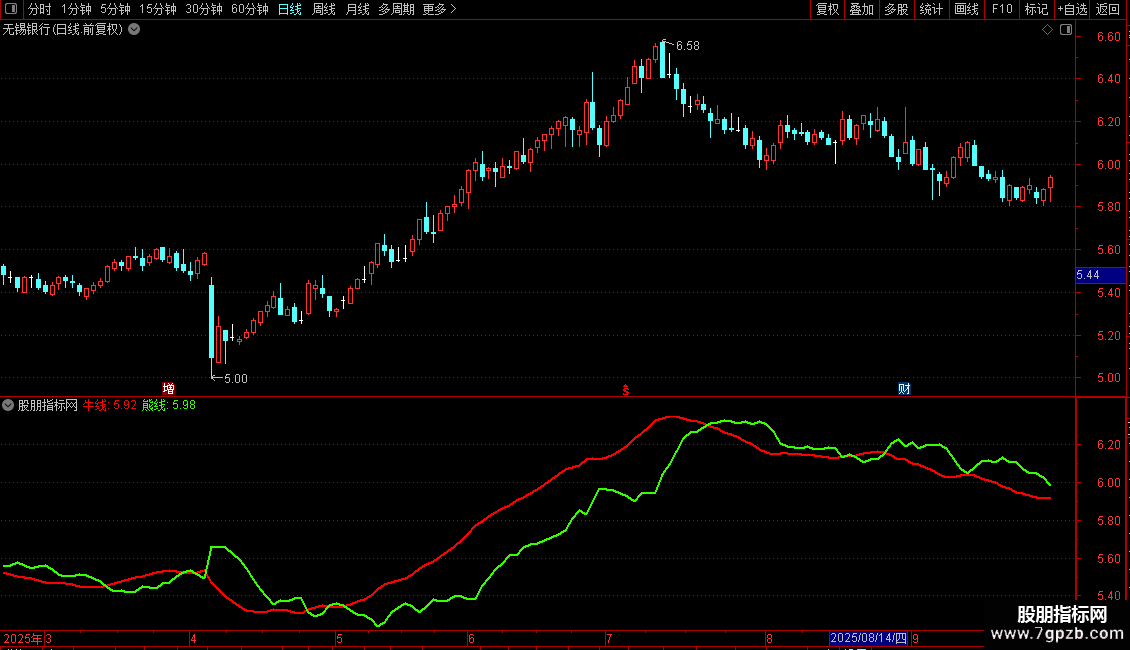
Task: Open the F10 company info
Action: coord(1002,9)
